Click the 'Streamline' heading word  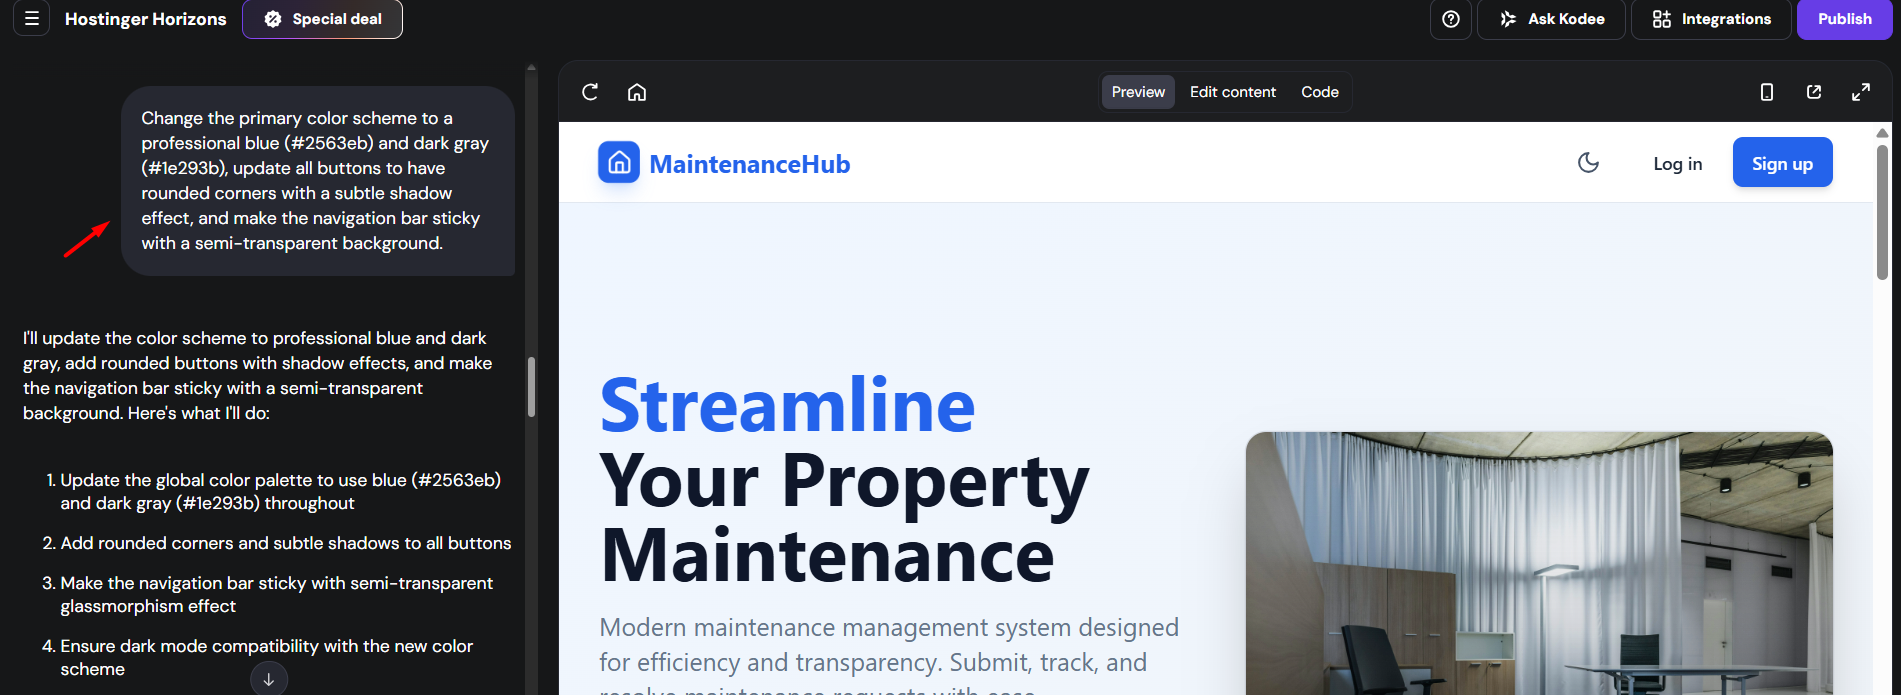tap(787, 406)
